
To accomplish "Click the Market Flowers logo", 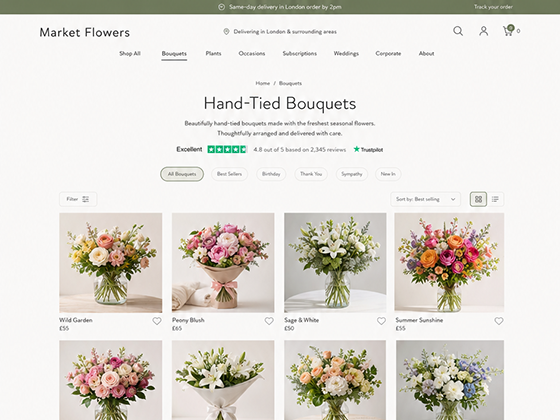I will click(85, 32).
